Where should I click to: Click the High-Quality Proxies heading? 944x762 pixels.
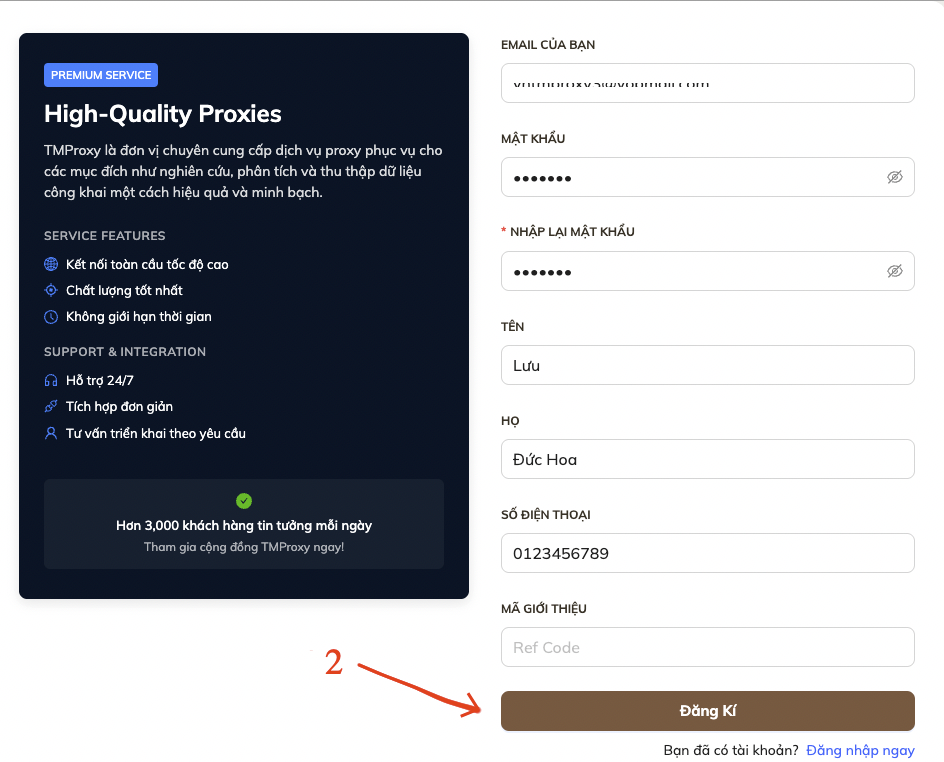click(x=163, y=114)
